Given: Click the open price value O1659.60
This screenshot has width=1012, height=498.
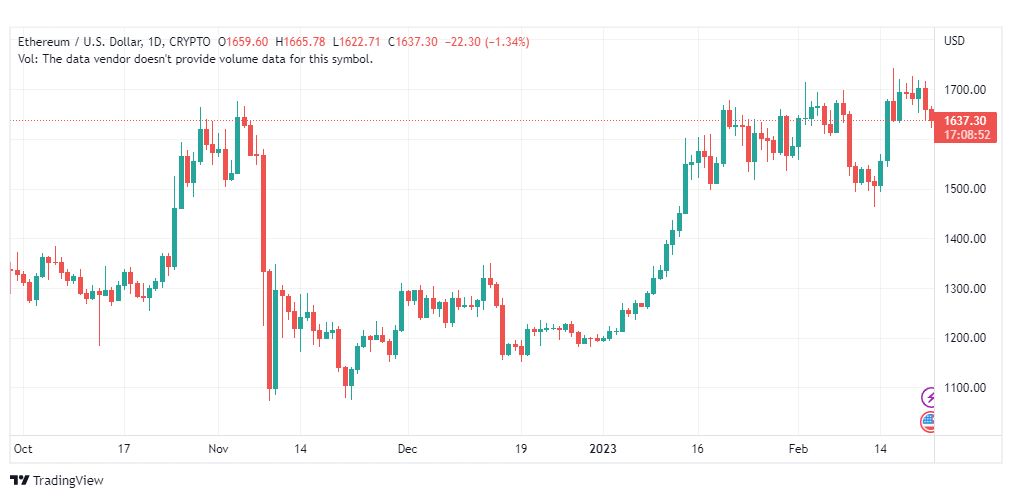Looking at the screenshot, I should coord(241,42).
